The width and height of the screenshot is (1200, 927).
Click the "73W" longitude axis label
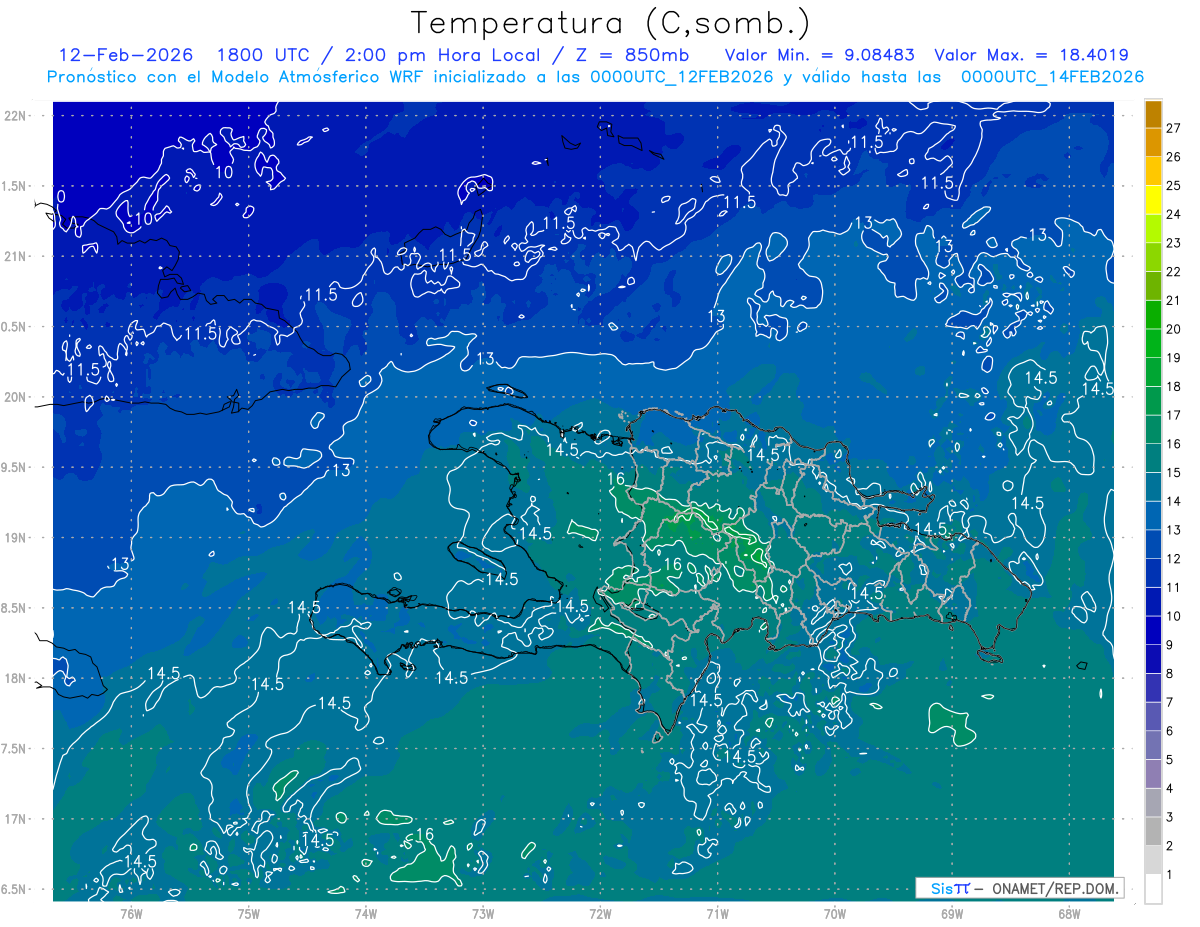click(x=483, y=913)
